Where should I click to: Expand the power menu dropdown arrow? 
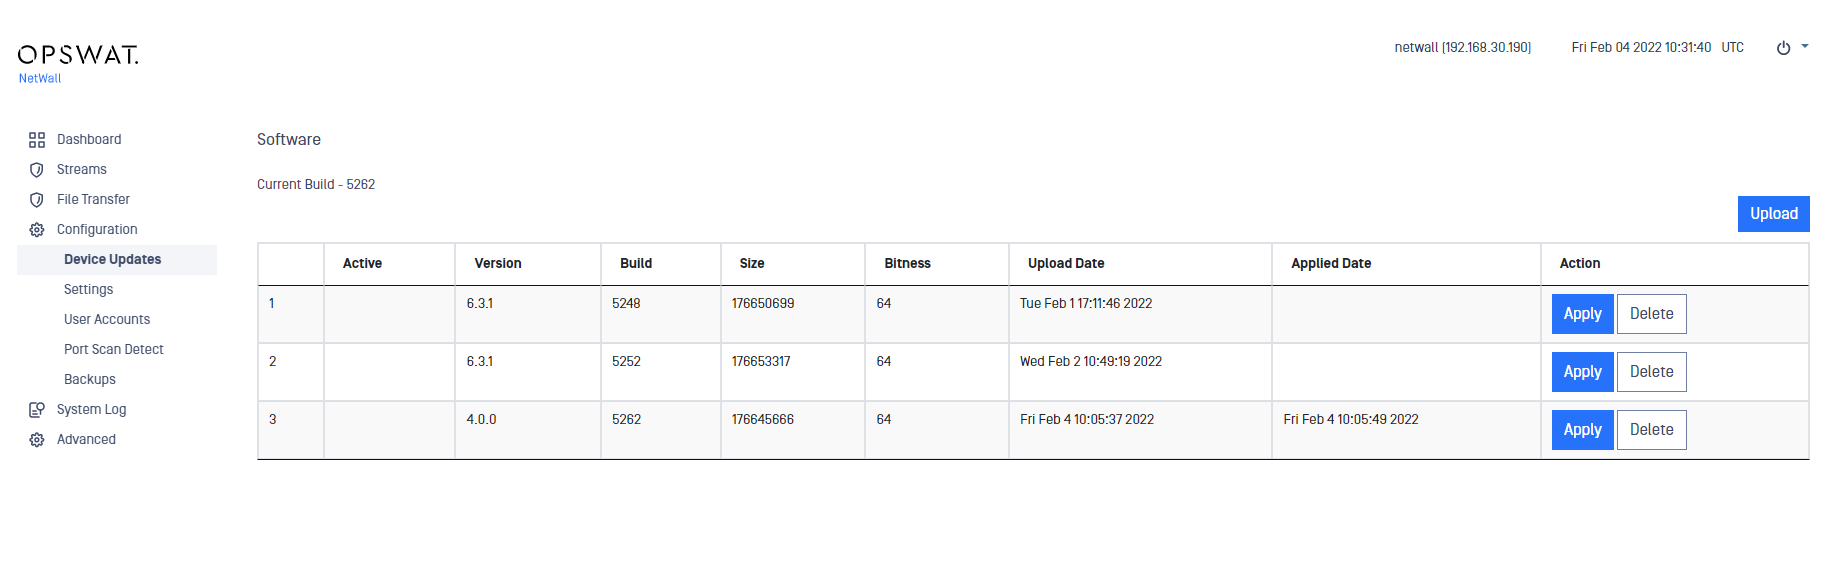click(1805, 46)
